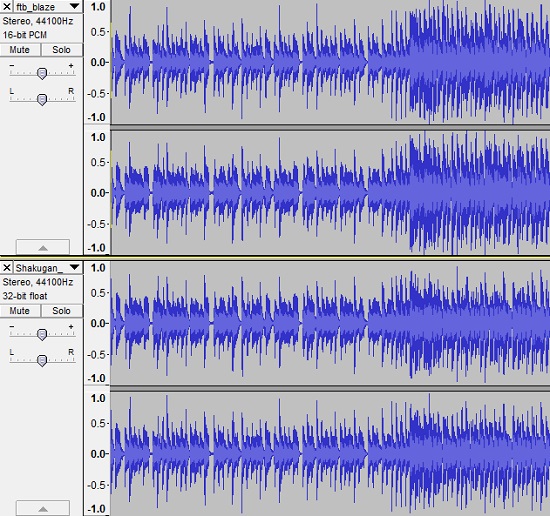The width and height of the screenshot is (550, 516).
Task: Mute the ftb_blaze track
Action: 20,50
